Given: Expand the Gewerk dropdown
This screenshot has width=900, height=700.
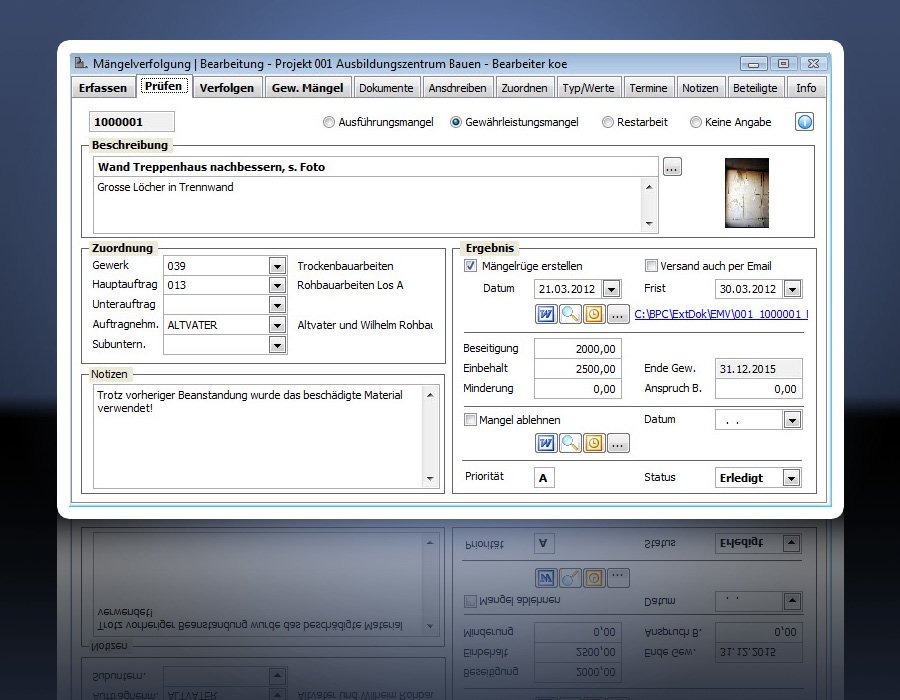Looking at the screenshot, I should pos(277,266).
